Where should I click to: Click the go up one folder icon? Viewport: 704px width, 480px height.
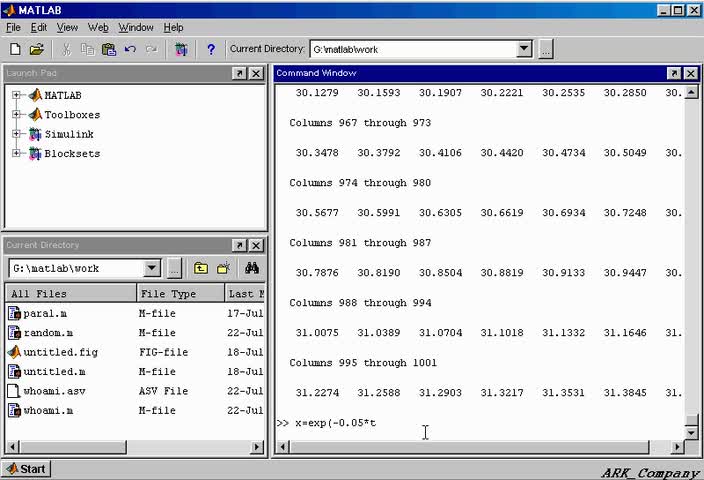coord(201,269)
